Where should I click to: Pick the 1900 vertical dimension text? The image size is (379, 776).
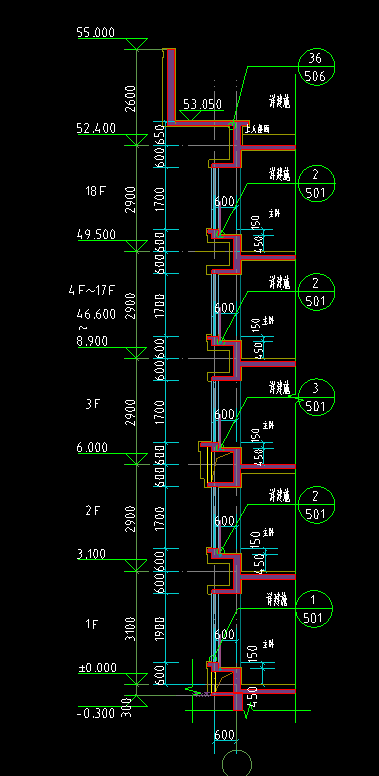(159, 629)
